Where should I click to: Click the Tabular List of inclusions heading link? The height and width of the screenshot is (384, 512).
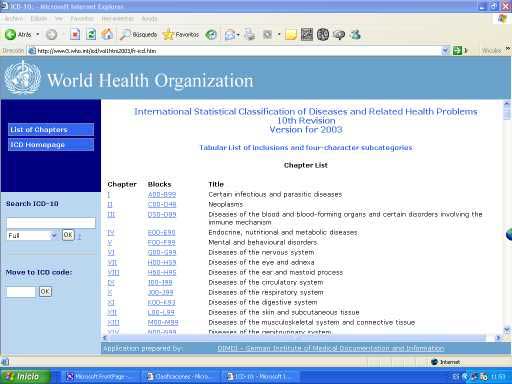[x=306, y=147]
